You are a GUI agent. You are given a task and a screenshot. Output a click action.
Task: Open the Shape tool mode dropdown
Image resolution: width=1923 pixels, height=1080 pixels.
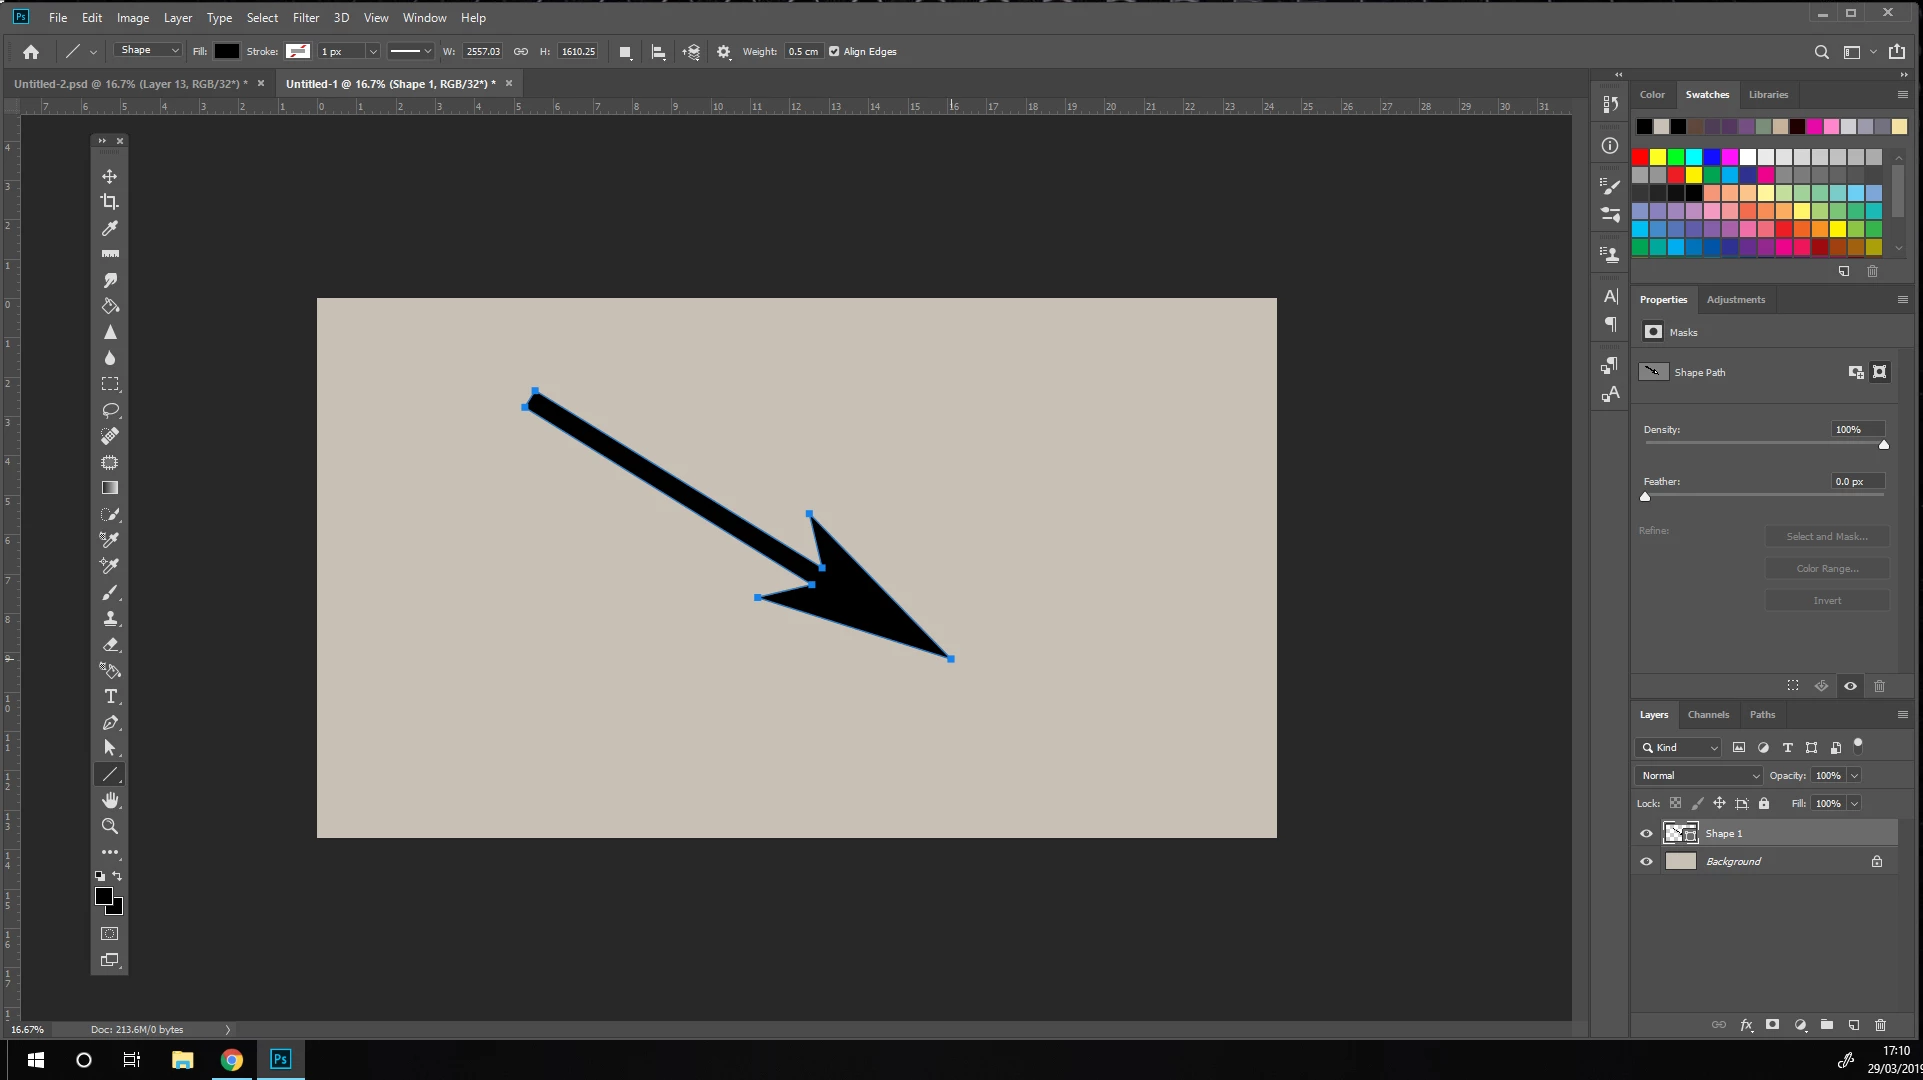[x=148, y=51]
